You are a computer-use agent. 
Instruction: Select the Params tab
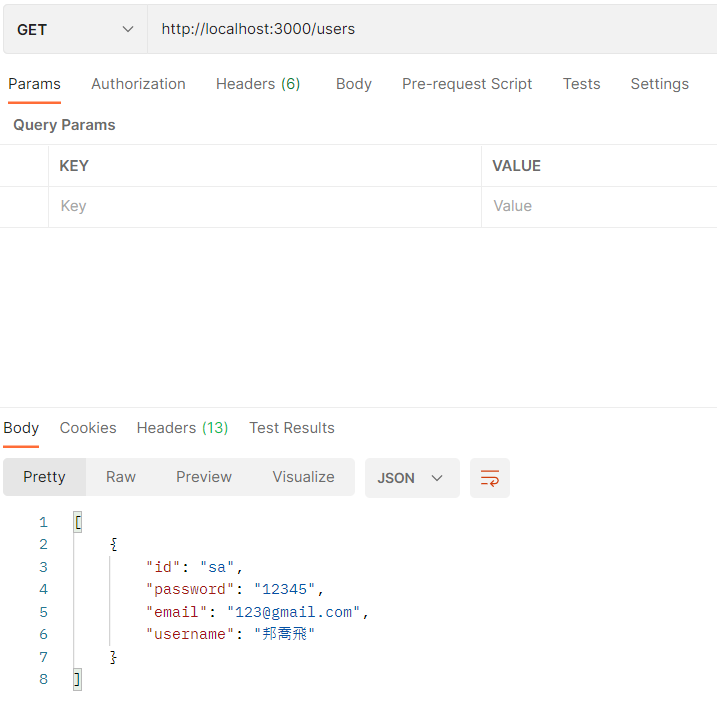click(35, 84)
